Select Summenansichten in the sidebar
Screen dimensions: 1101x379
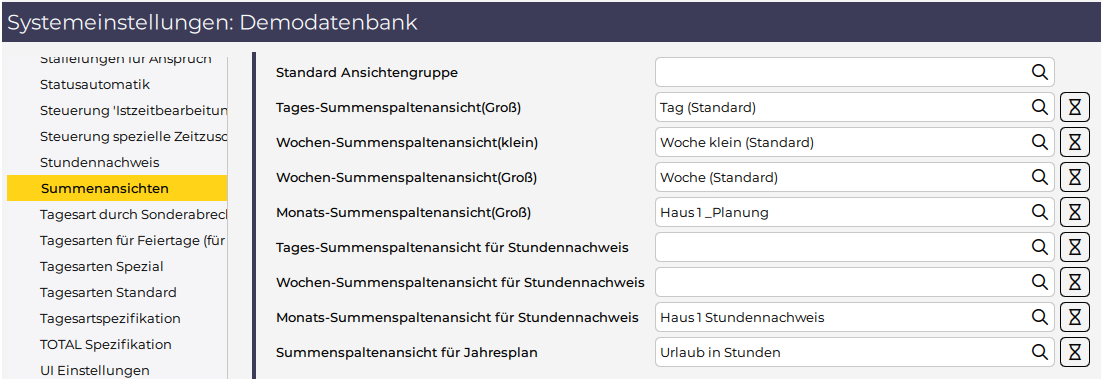(117, 188)
